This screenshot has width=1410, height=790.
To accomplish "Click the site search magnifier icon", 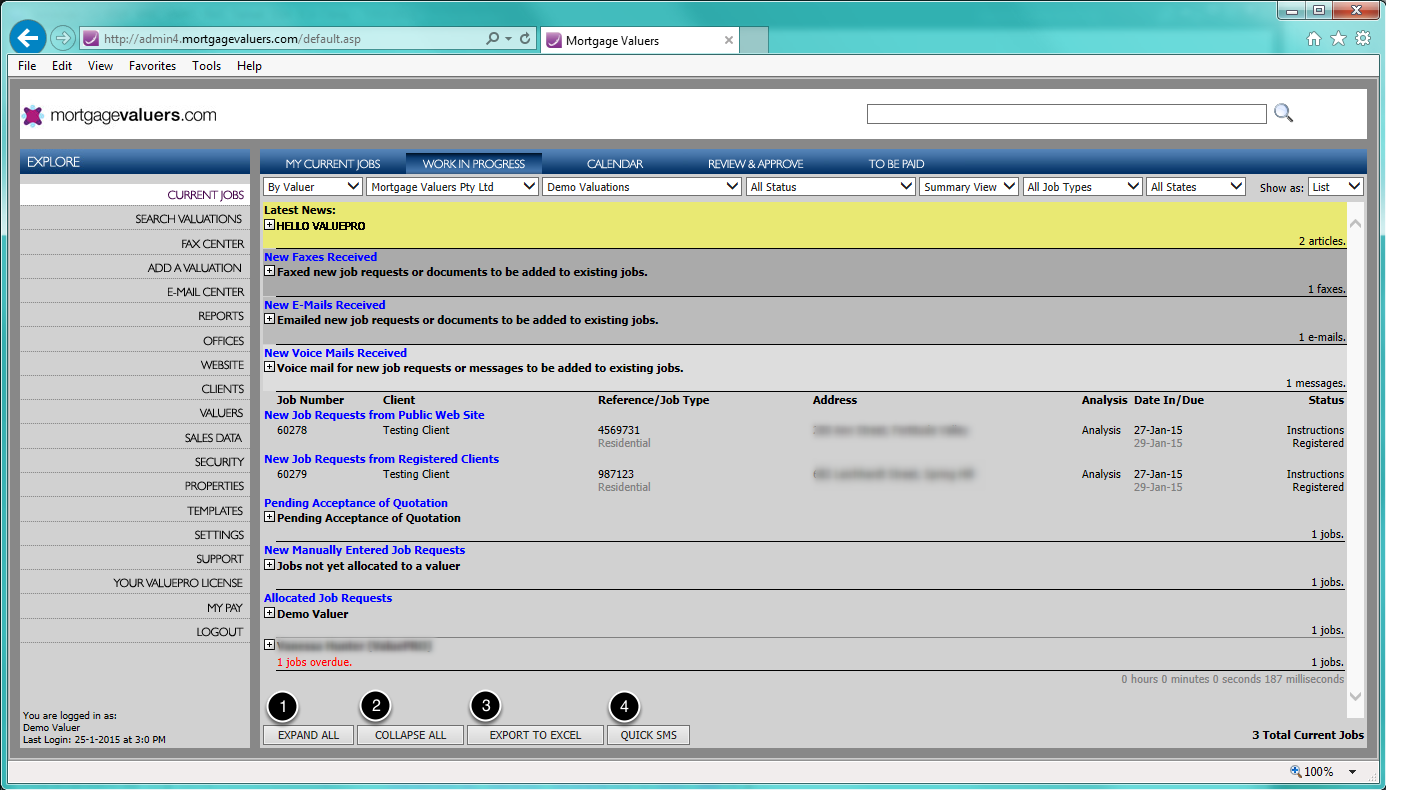I will point(1283,113).
